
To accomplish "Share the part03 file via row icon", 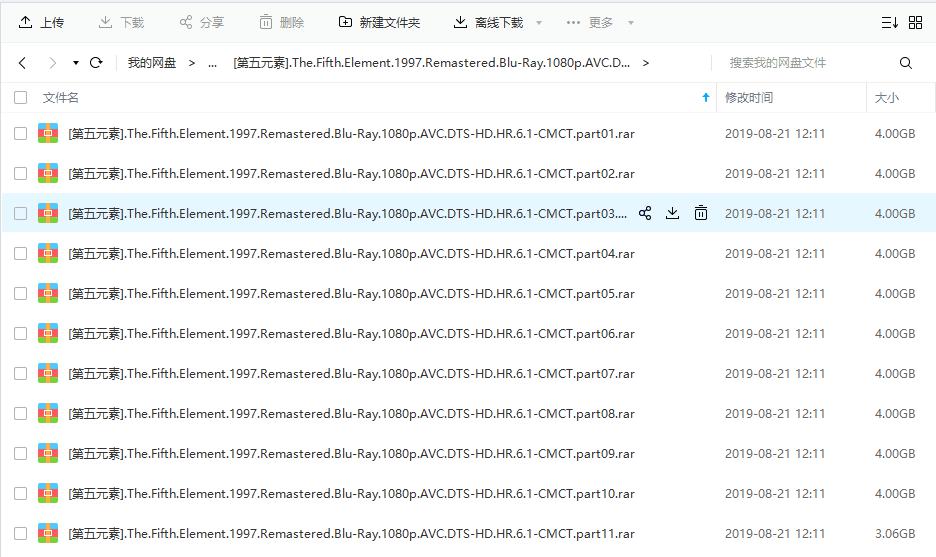I will [x=645, y=213].
